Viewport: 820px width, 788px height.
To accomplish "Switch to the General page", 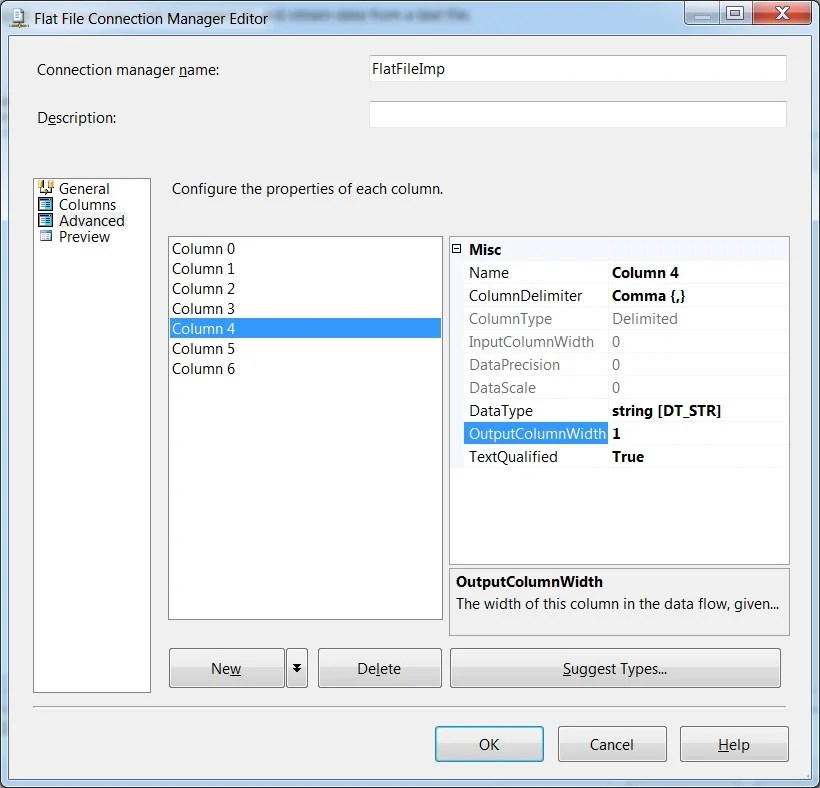I will (x=83, y=188).
